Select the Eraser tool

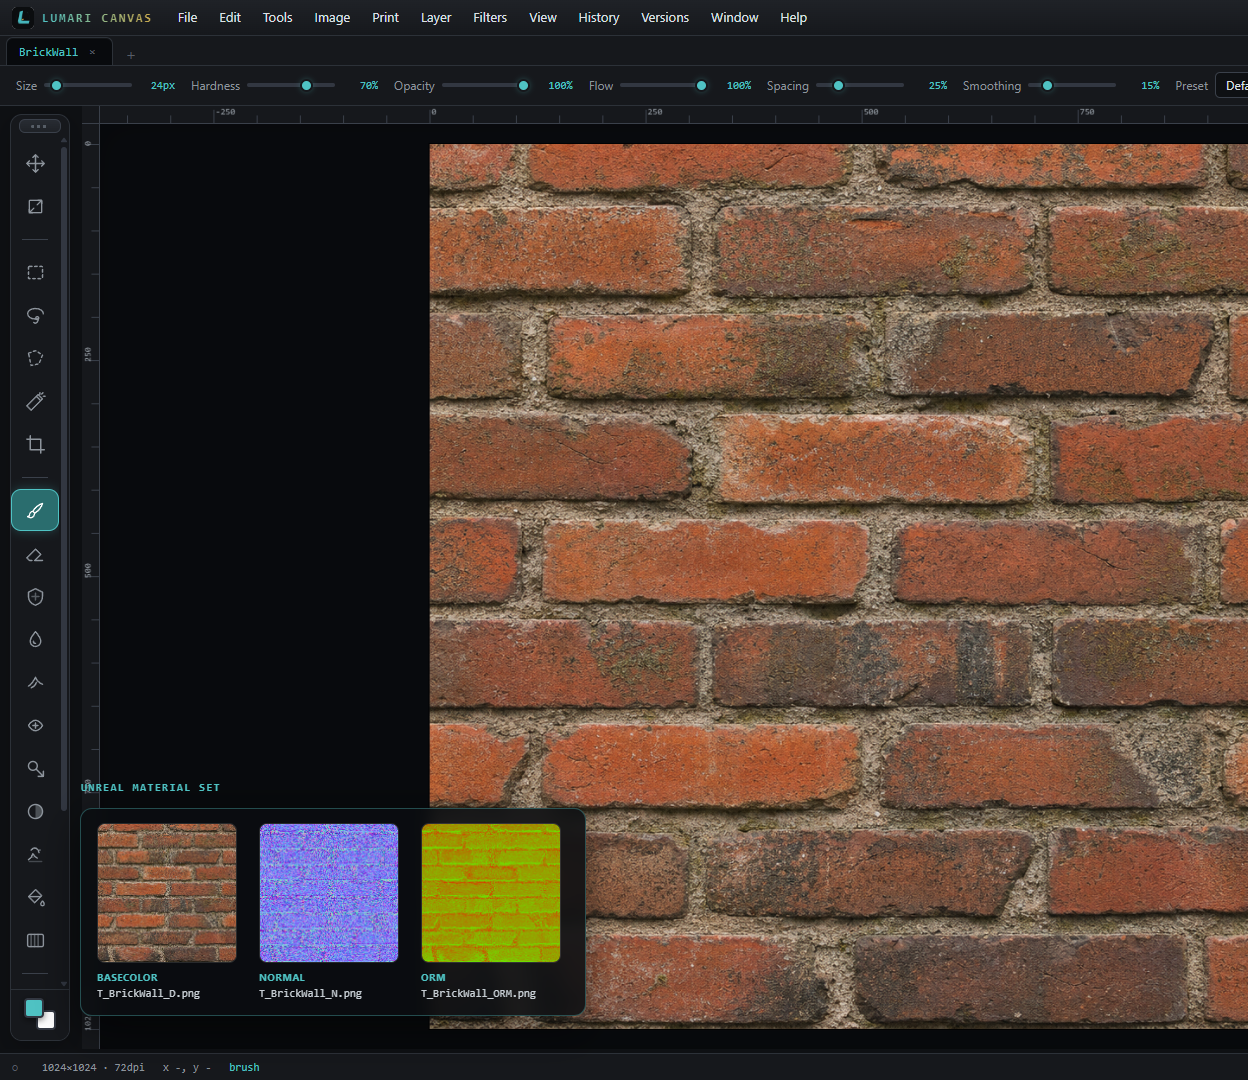(x=35, y=554)
